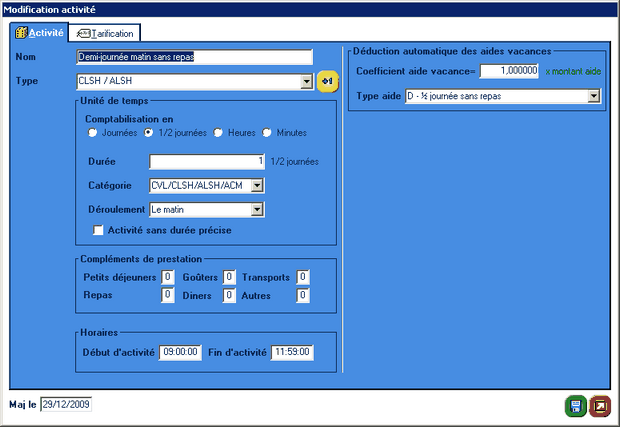This screenshot has width=620, height=427.
Task: Enable Activité sans durée précise checkbox
Action: click(98, 230)
